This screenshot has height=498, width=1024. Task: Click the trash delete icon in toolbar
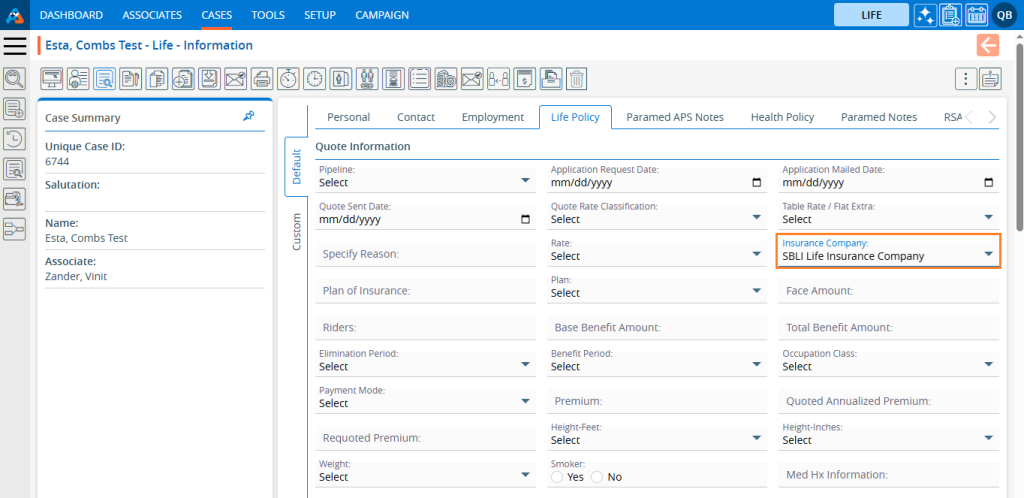point(576,78)
